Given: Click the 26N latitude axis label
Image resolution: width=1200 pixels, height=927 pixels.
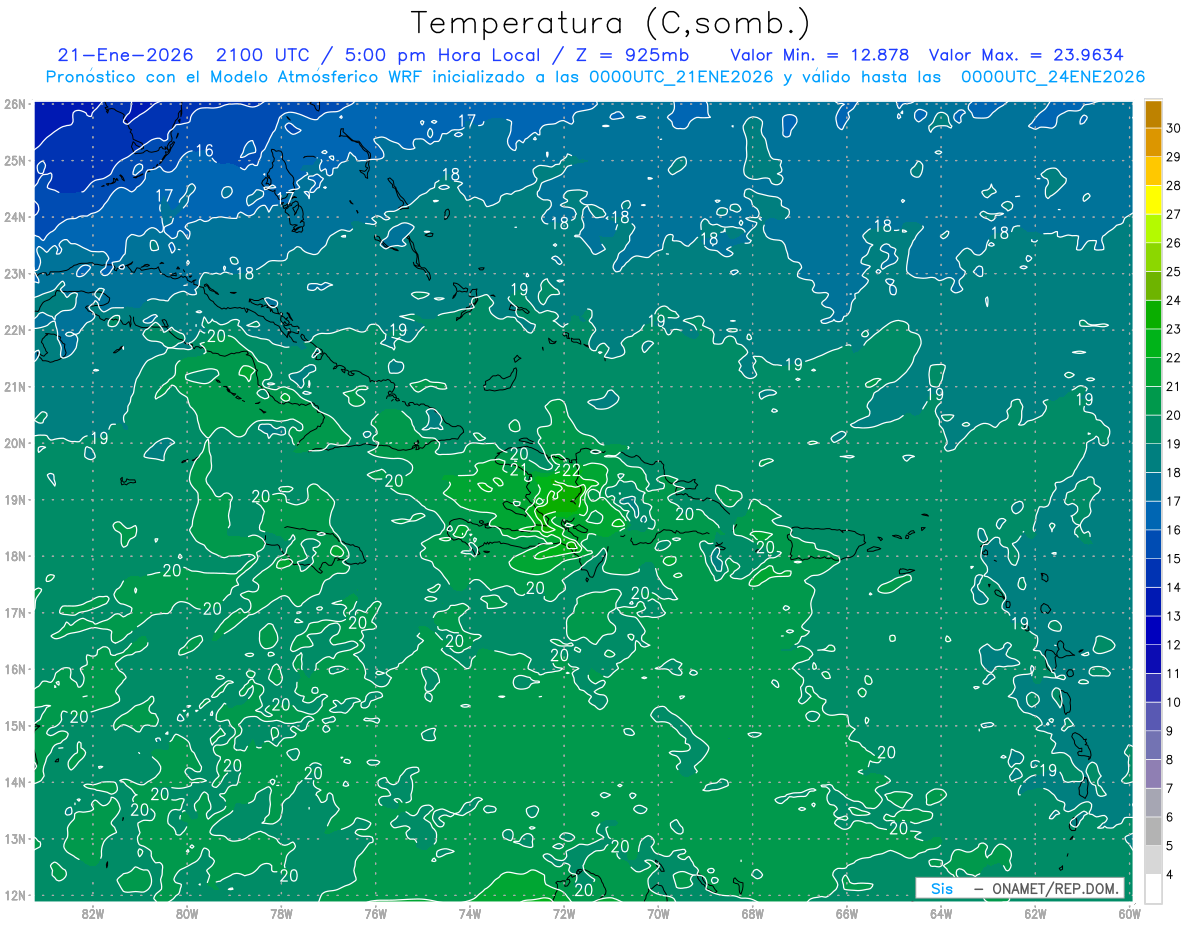Looking at the screenshot, I should coord(15,103).
